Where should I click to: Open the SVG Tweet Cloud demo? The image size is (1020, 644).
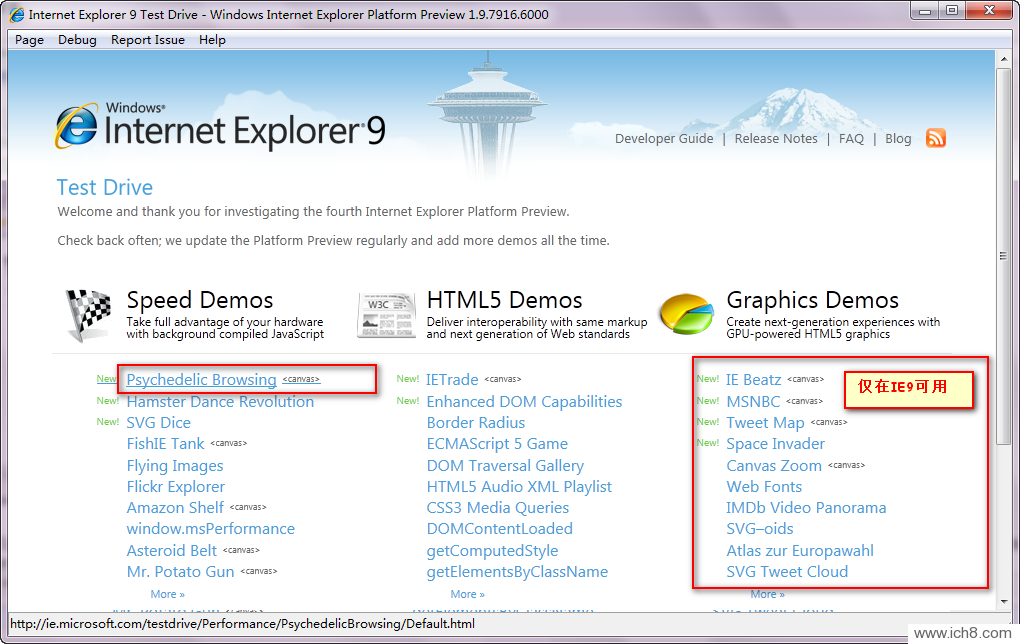pos(787,572)
